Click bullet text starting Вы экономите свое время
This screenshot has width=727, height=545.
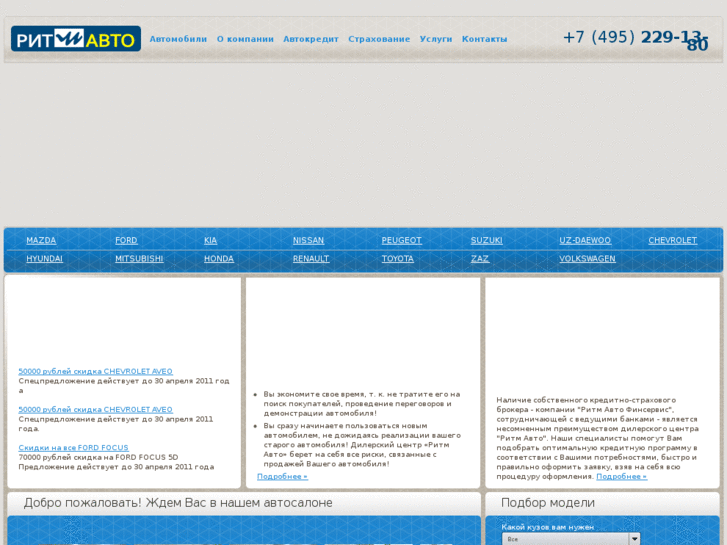[362, 404]
